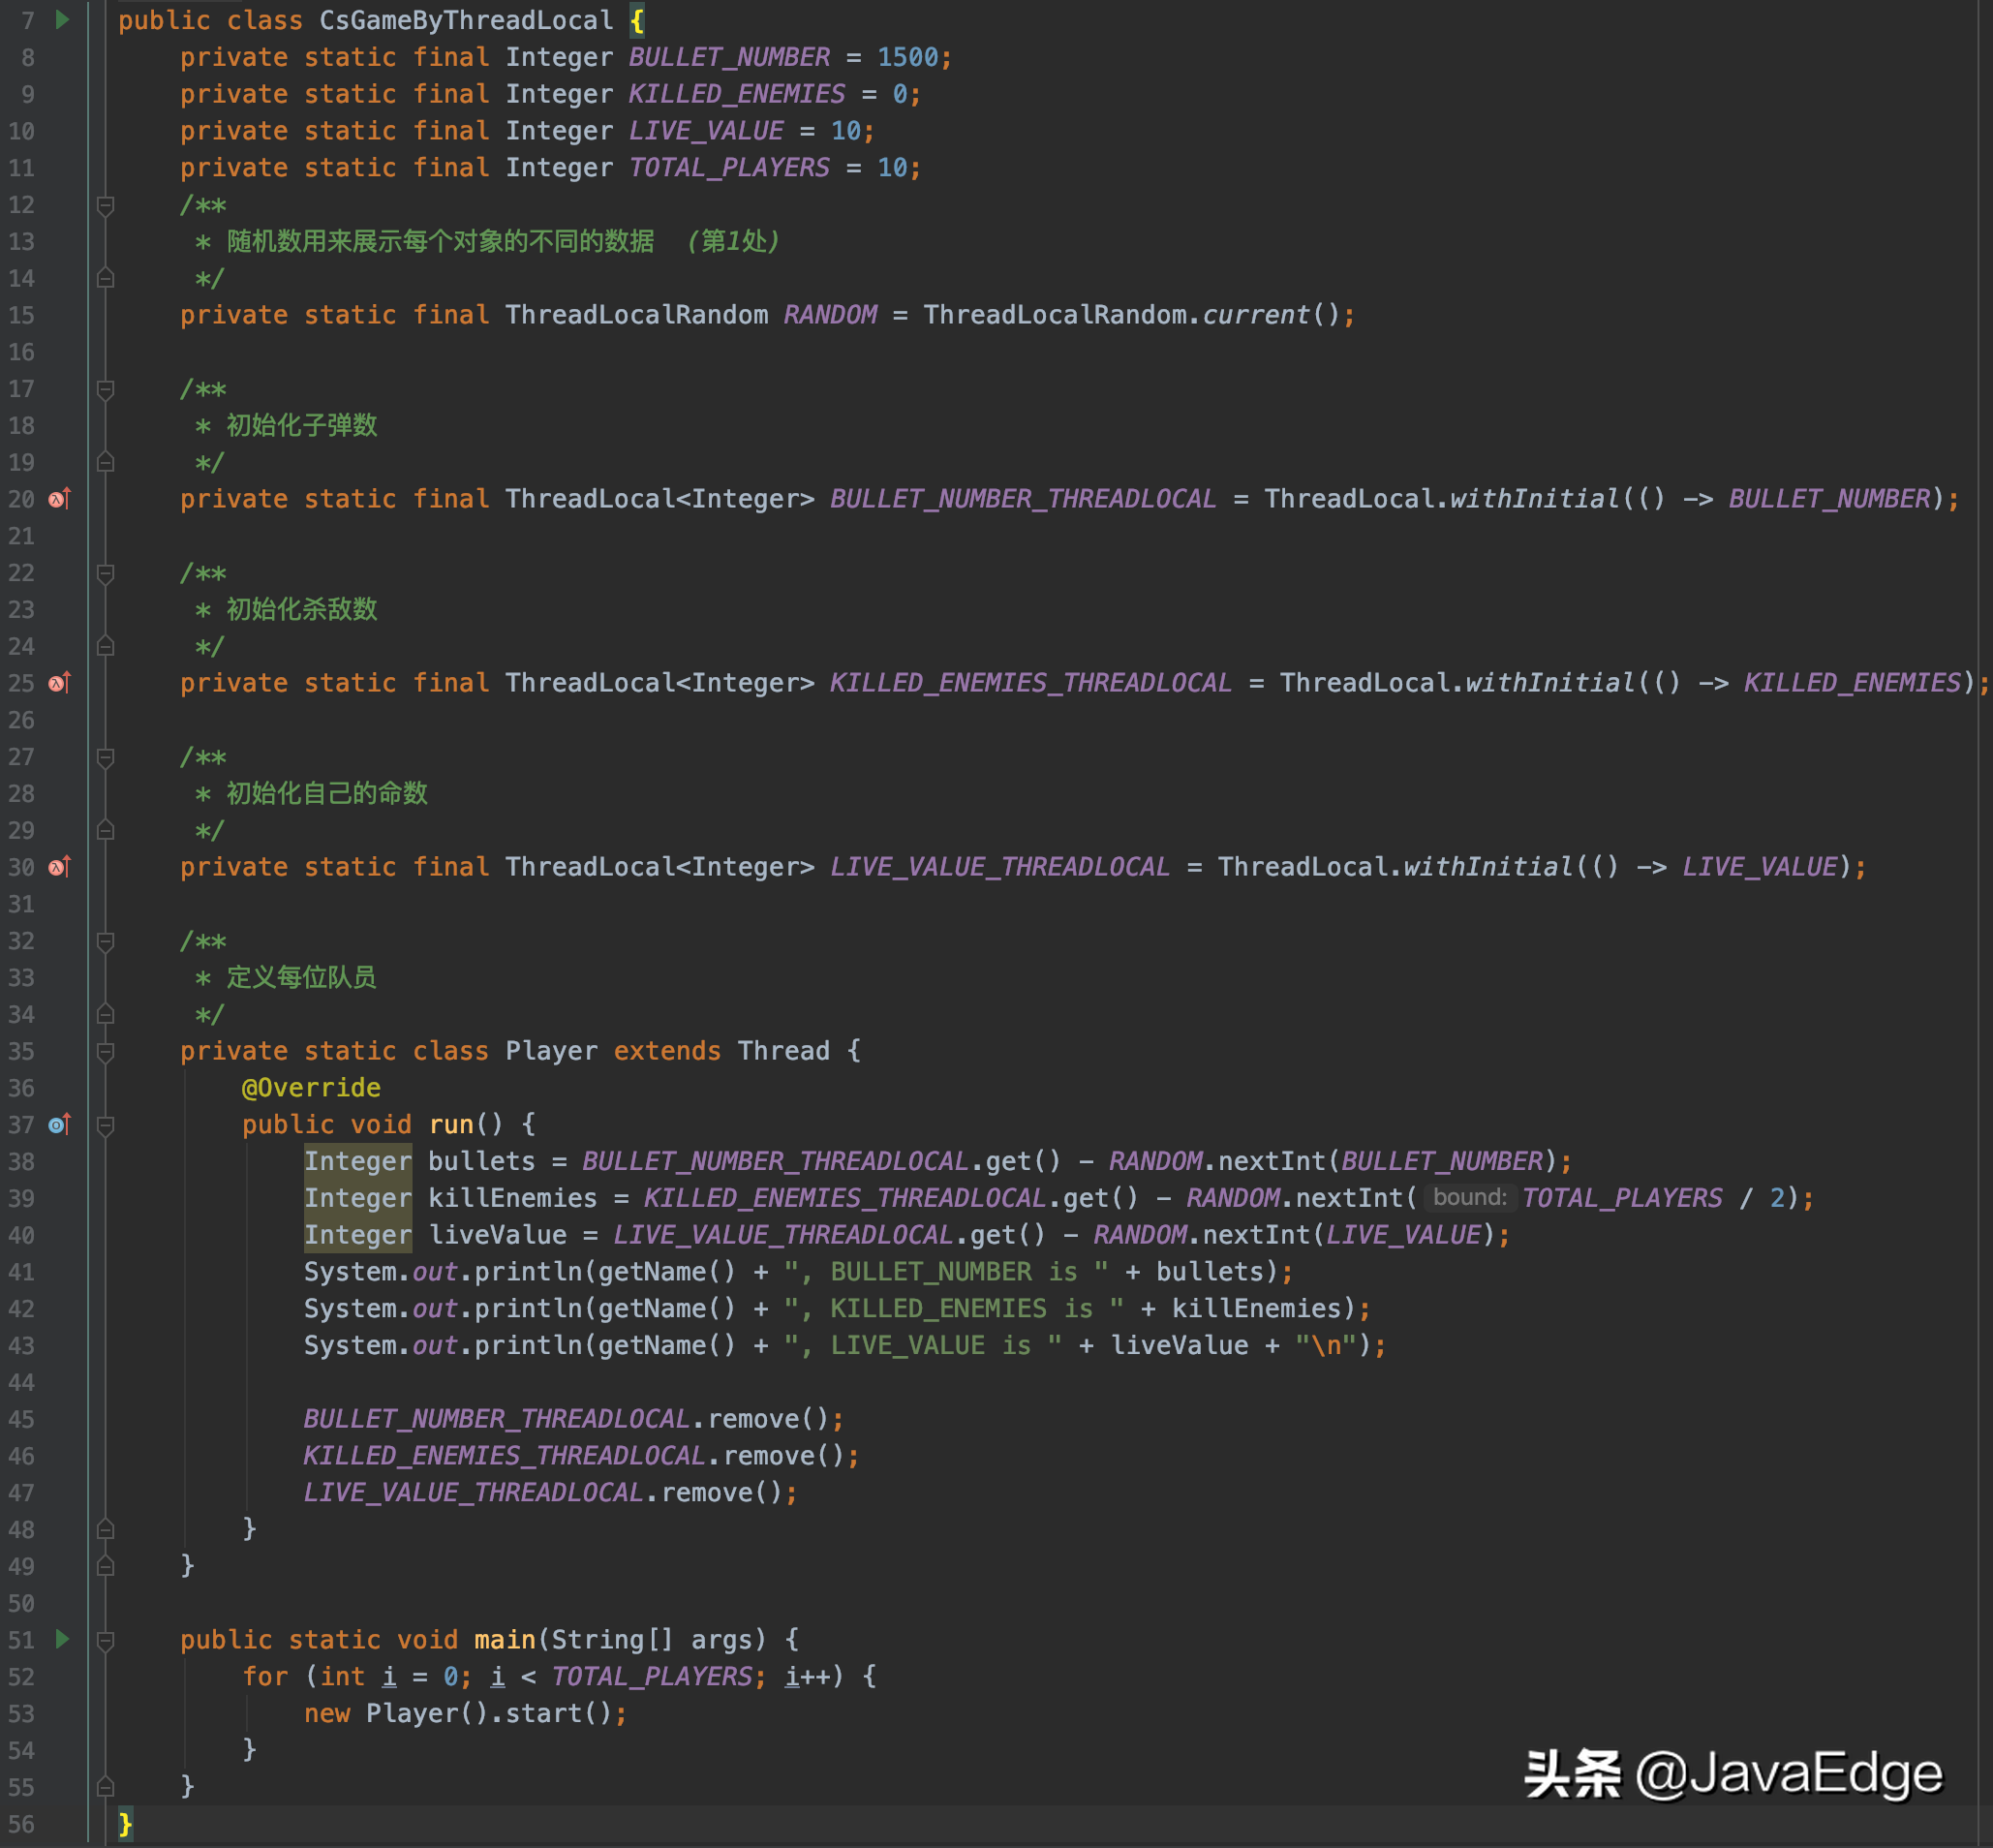1993x1848 pixels.
Task: Click the run method name on line 37
Action: [451, 1124]
